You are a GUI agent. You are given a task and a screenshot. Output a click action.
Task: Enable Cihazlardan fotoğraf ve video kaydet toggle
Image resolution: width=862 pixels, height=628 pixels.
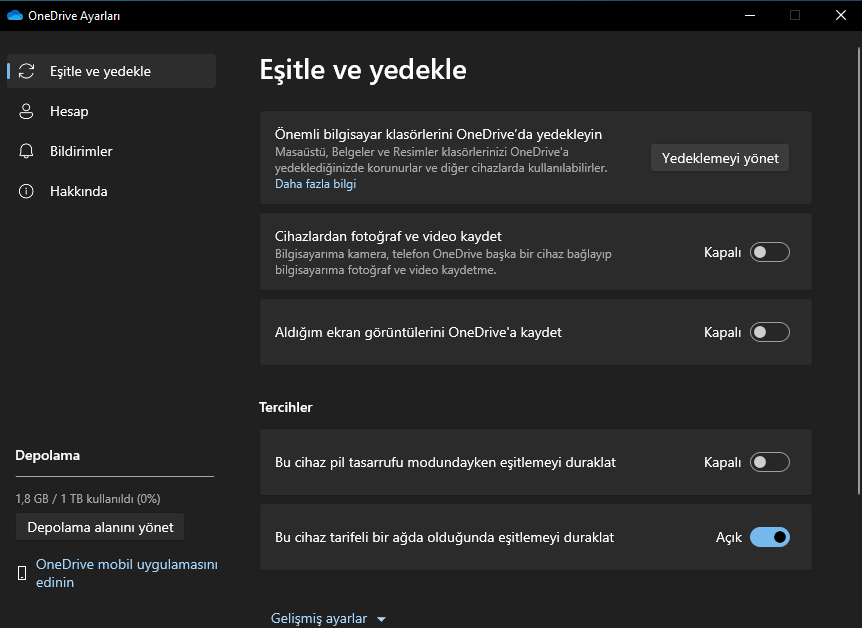click(770, 252)
